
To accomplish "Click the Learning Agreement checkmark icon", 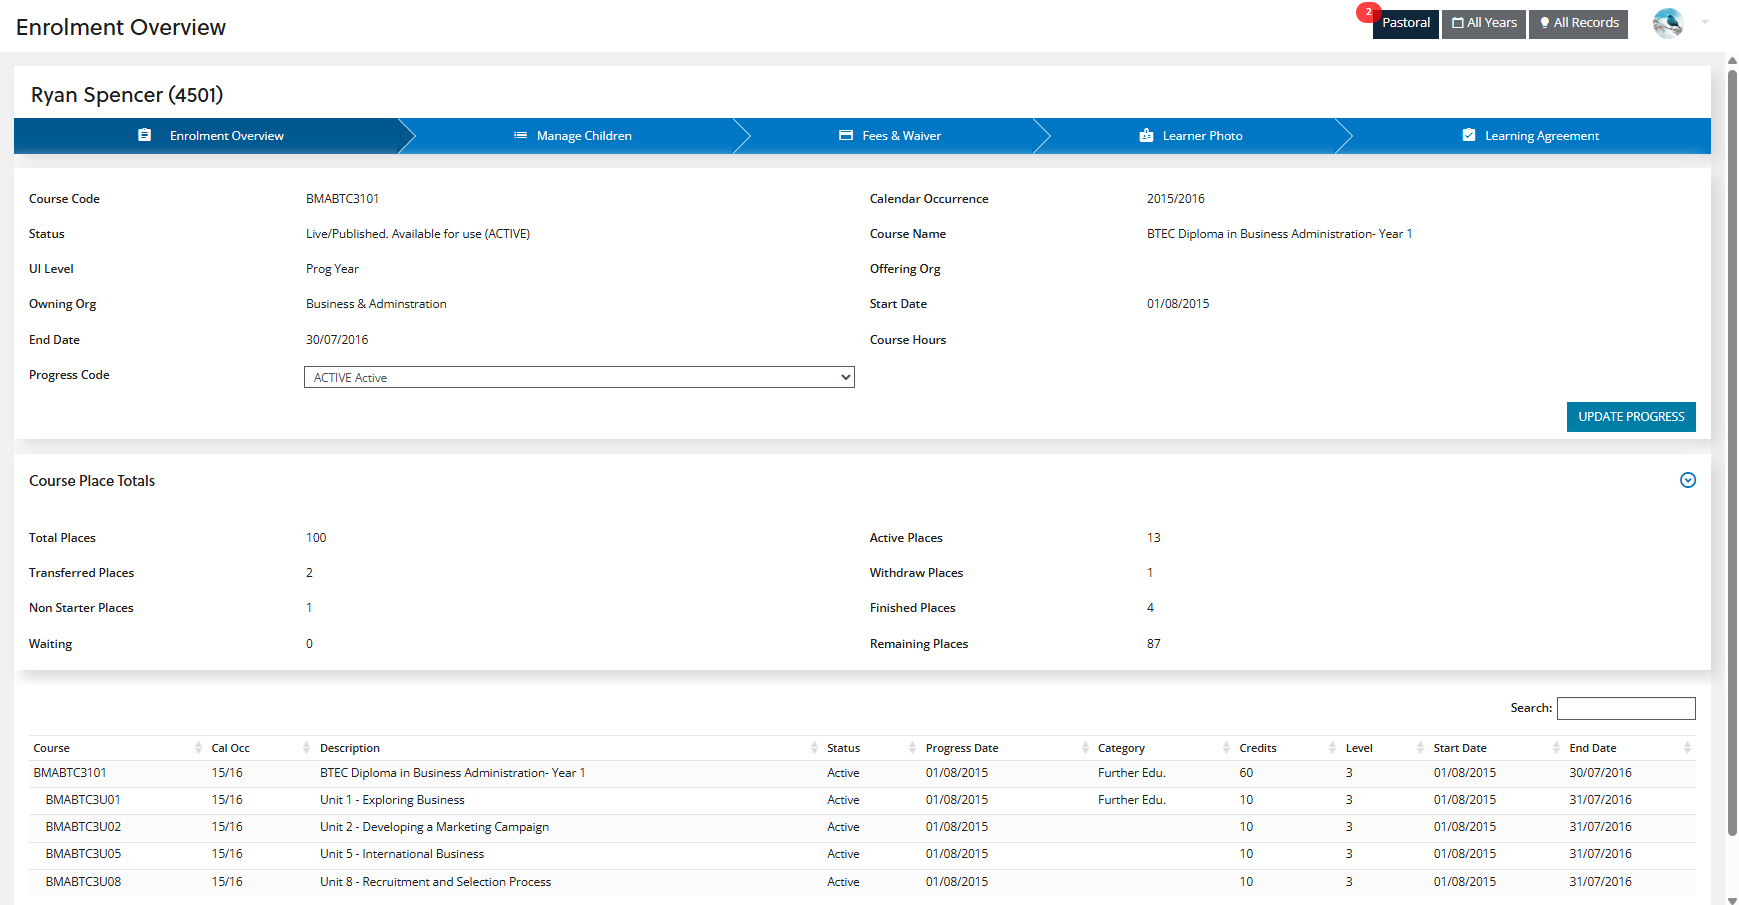I will point(1468,135).
